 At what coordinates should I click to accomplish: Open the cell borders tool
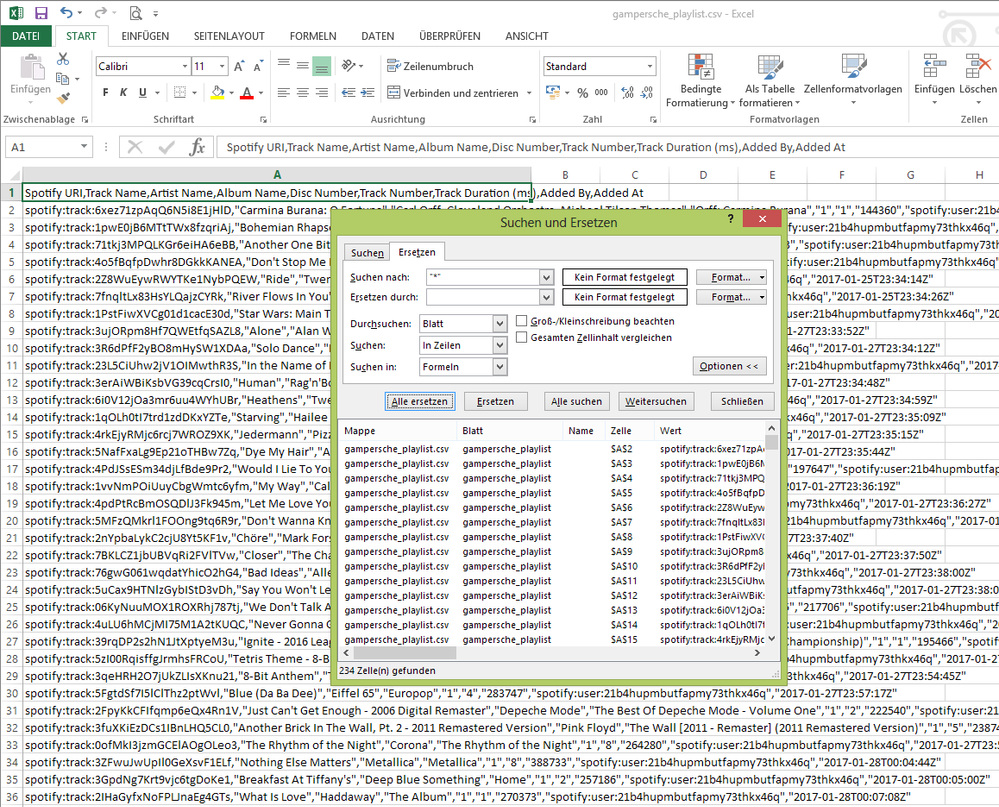180,93
